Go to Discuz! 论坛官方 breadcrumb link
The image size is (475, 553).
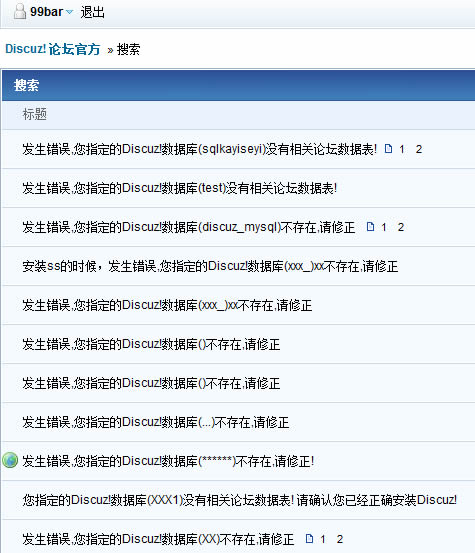point(53,49)
